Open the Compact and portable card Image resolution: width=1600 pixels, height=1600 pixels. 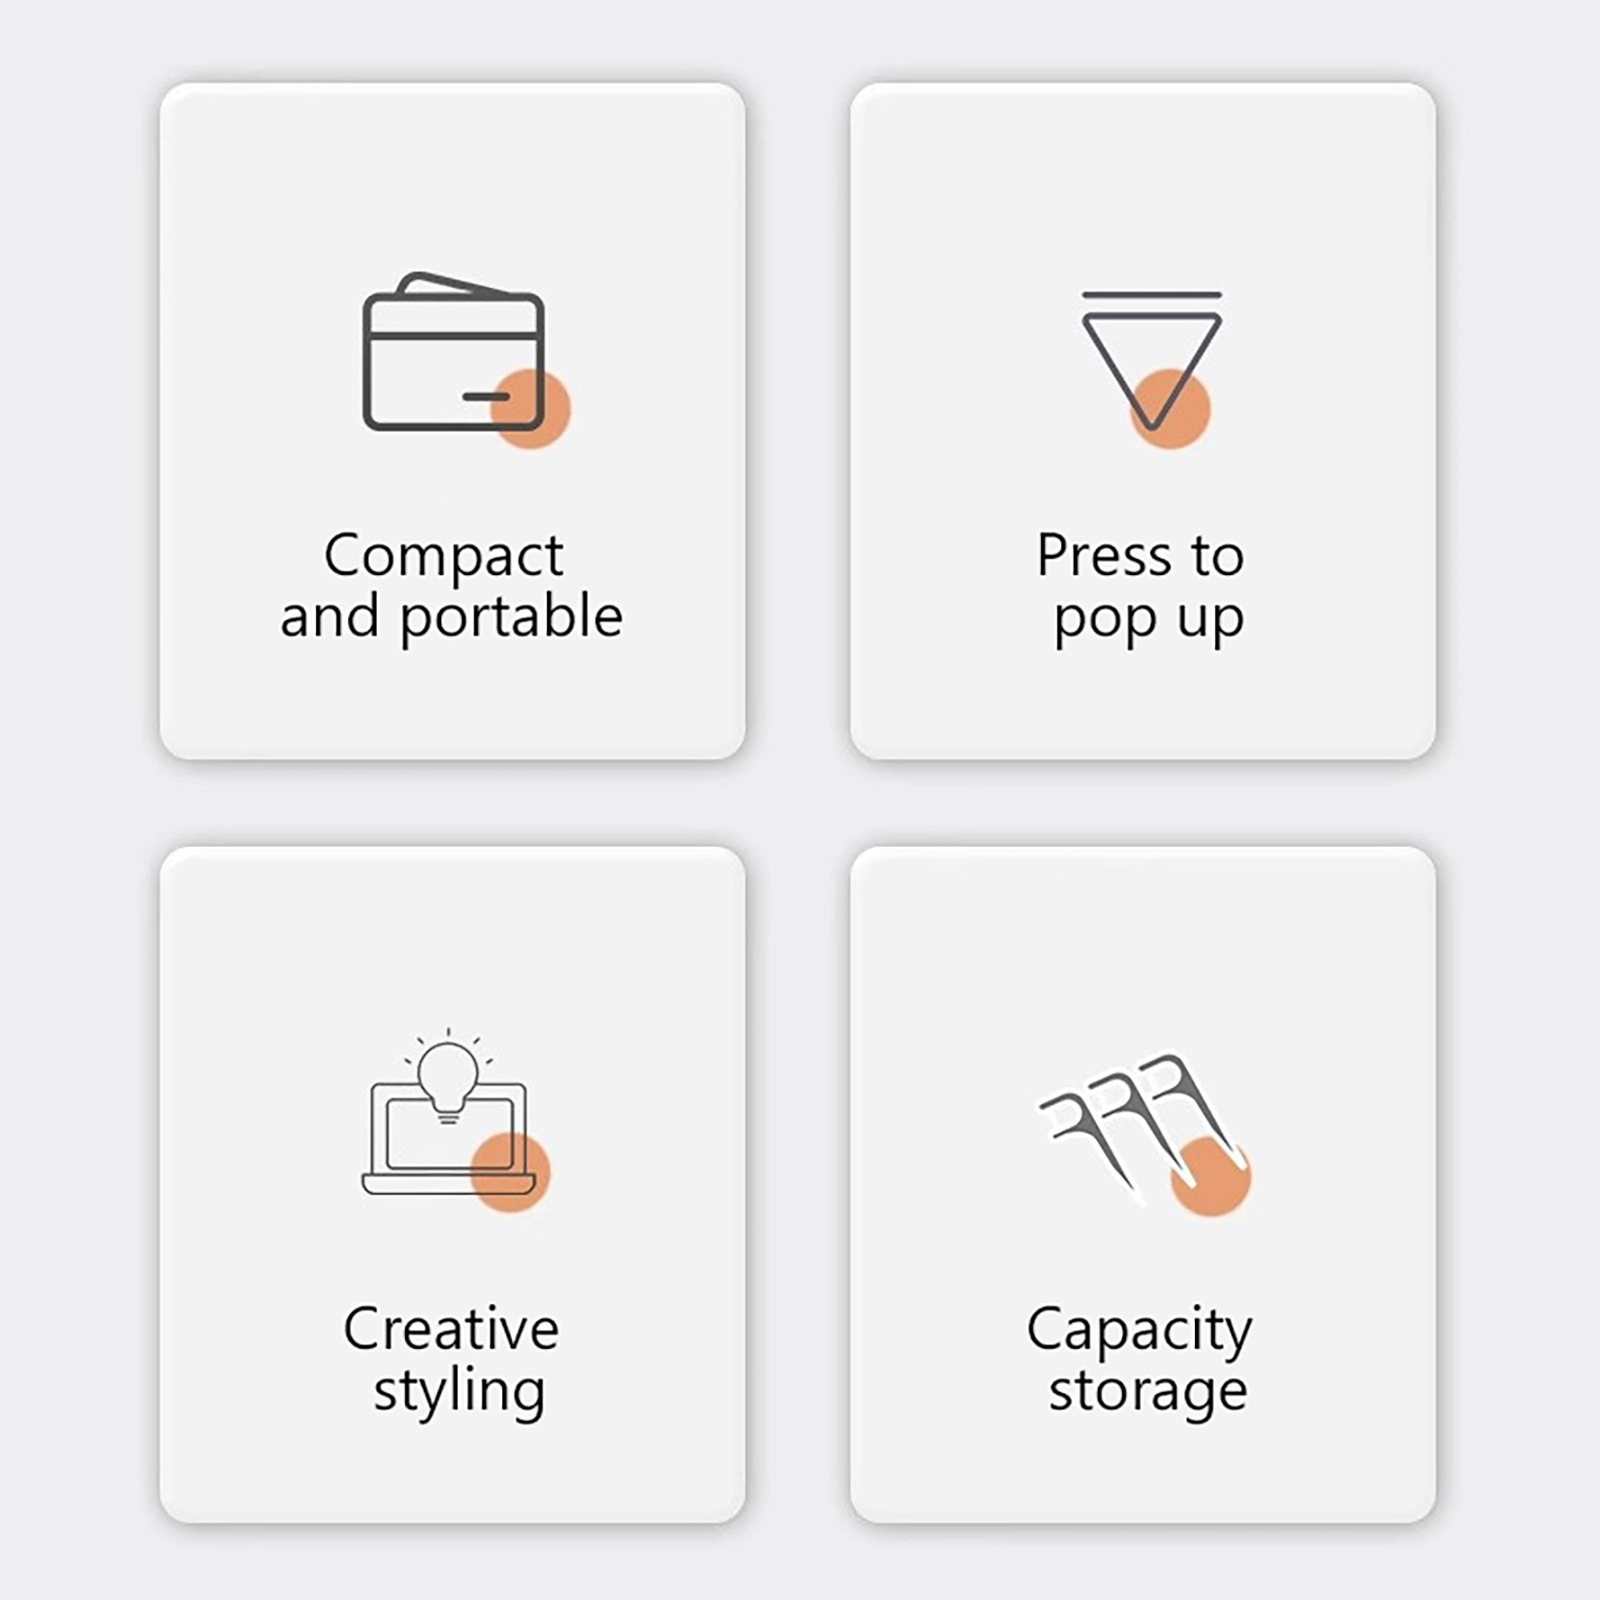452,421
